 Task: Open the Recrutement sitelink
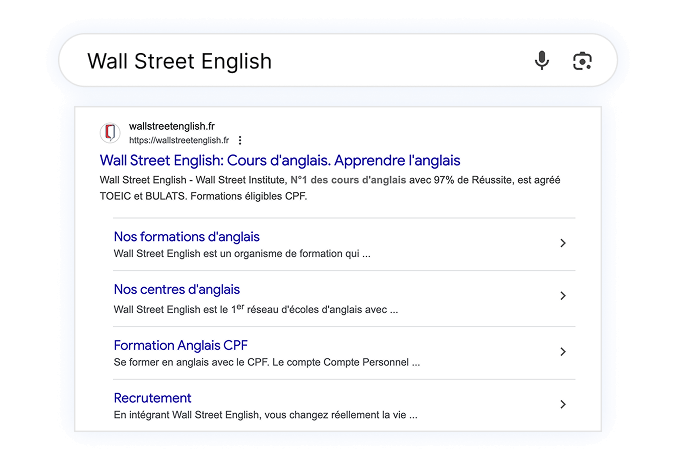(x=153, y=398)
